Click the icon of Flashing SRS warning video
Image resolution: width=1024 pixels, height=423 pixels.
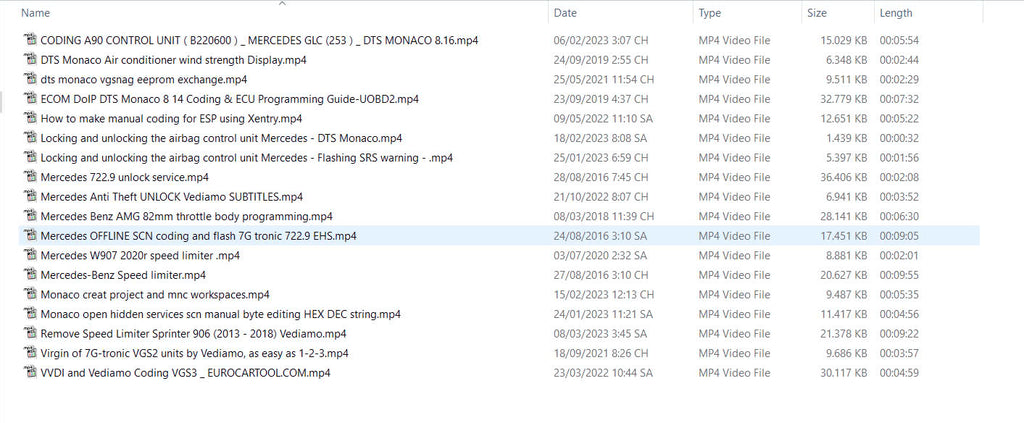29,157
